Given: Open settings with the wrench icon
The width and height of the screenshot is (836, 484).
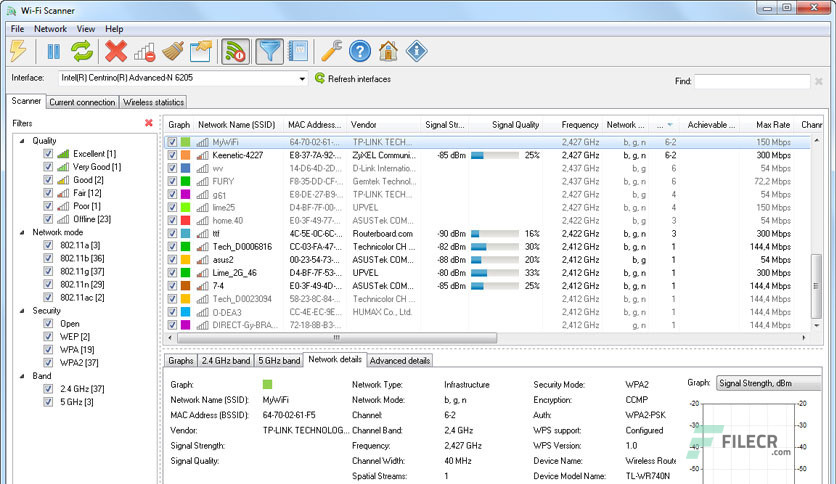Looking at the screenshot, I should click(x=332, y=52).
